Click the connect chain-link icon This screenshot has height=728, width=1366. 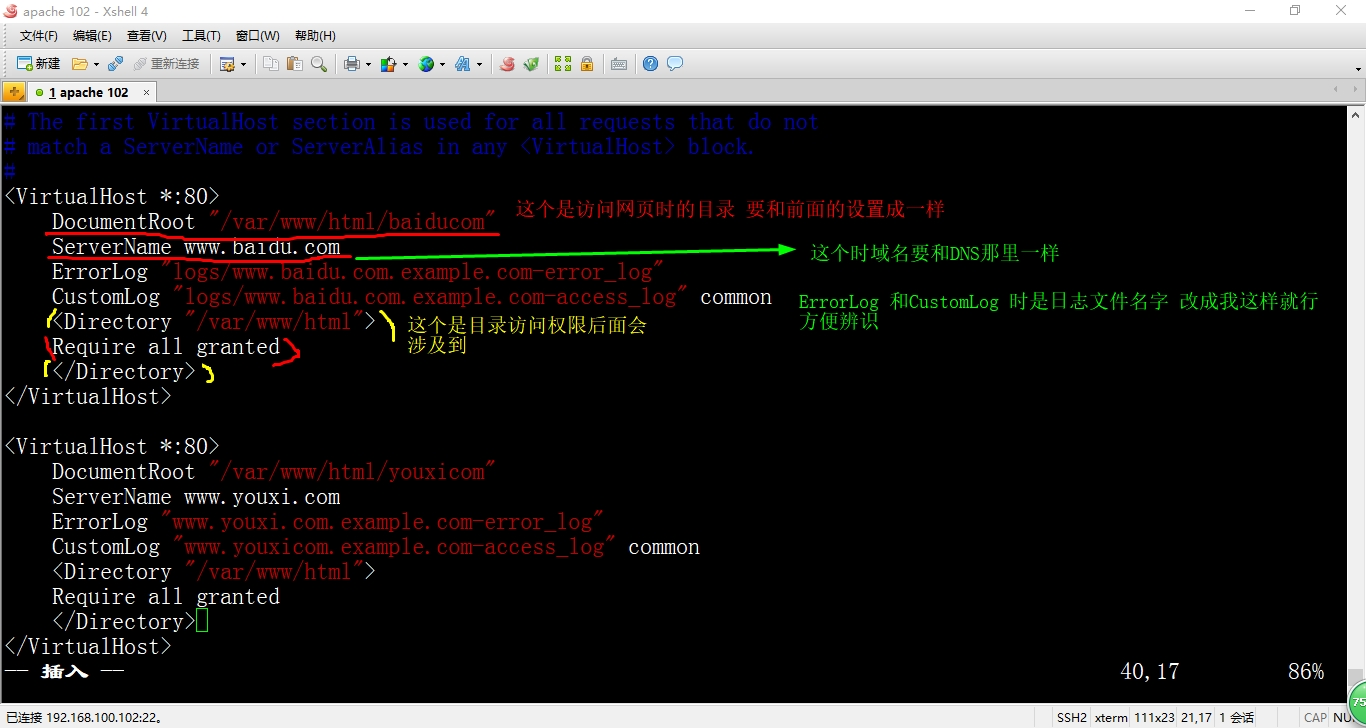116,64
